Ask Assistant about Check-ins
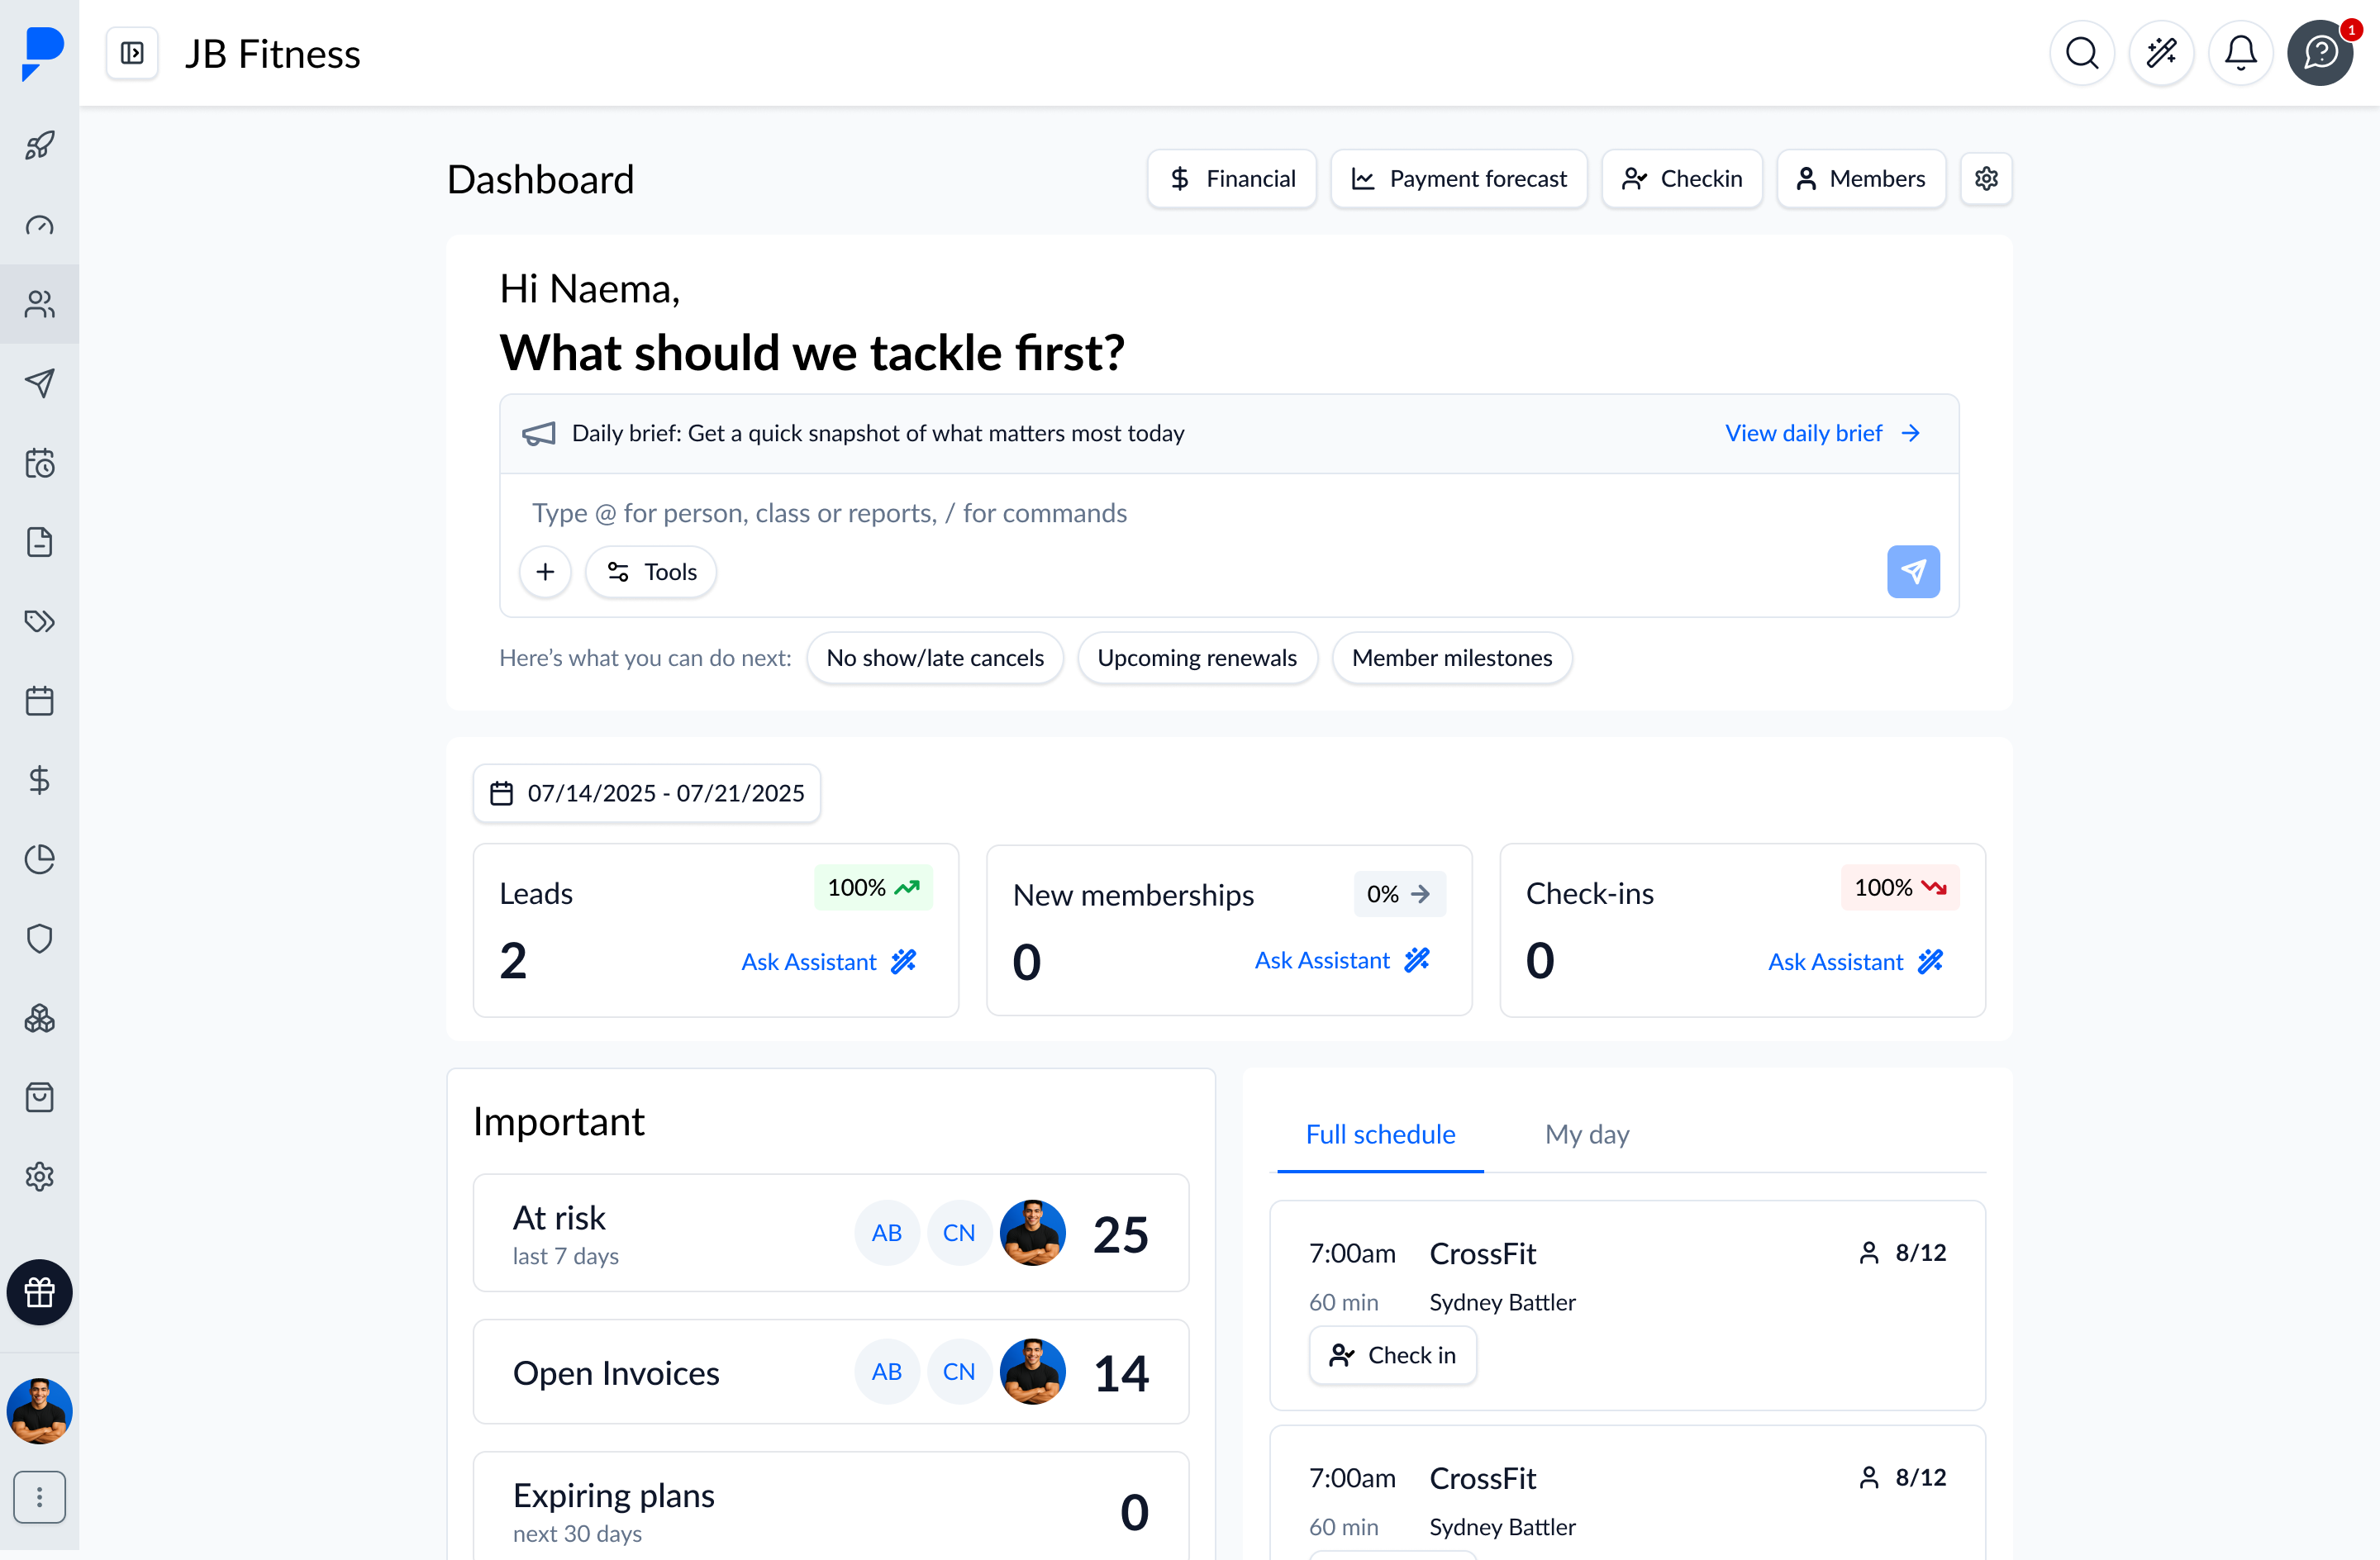2380x1560 pixels. (x=1855, y=962)
